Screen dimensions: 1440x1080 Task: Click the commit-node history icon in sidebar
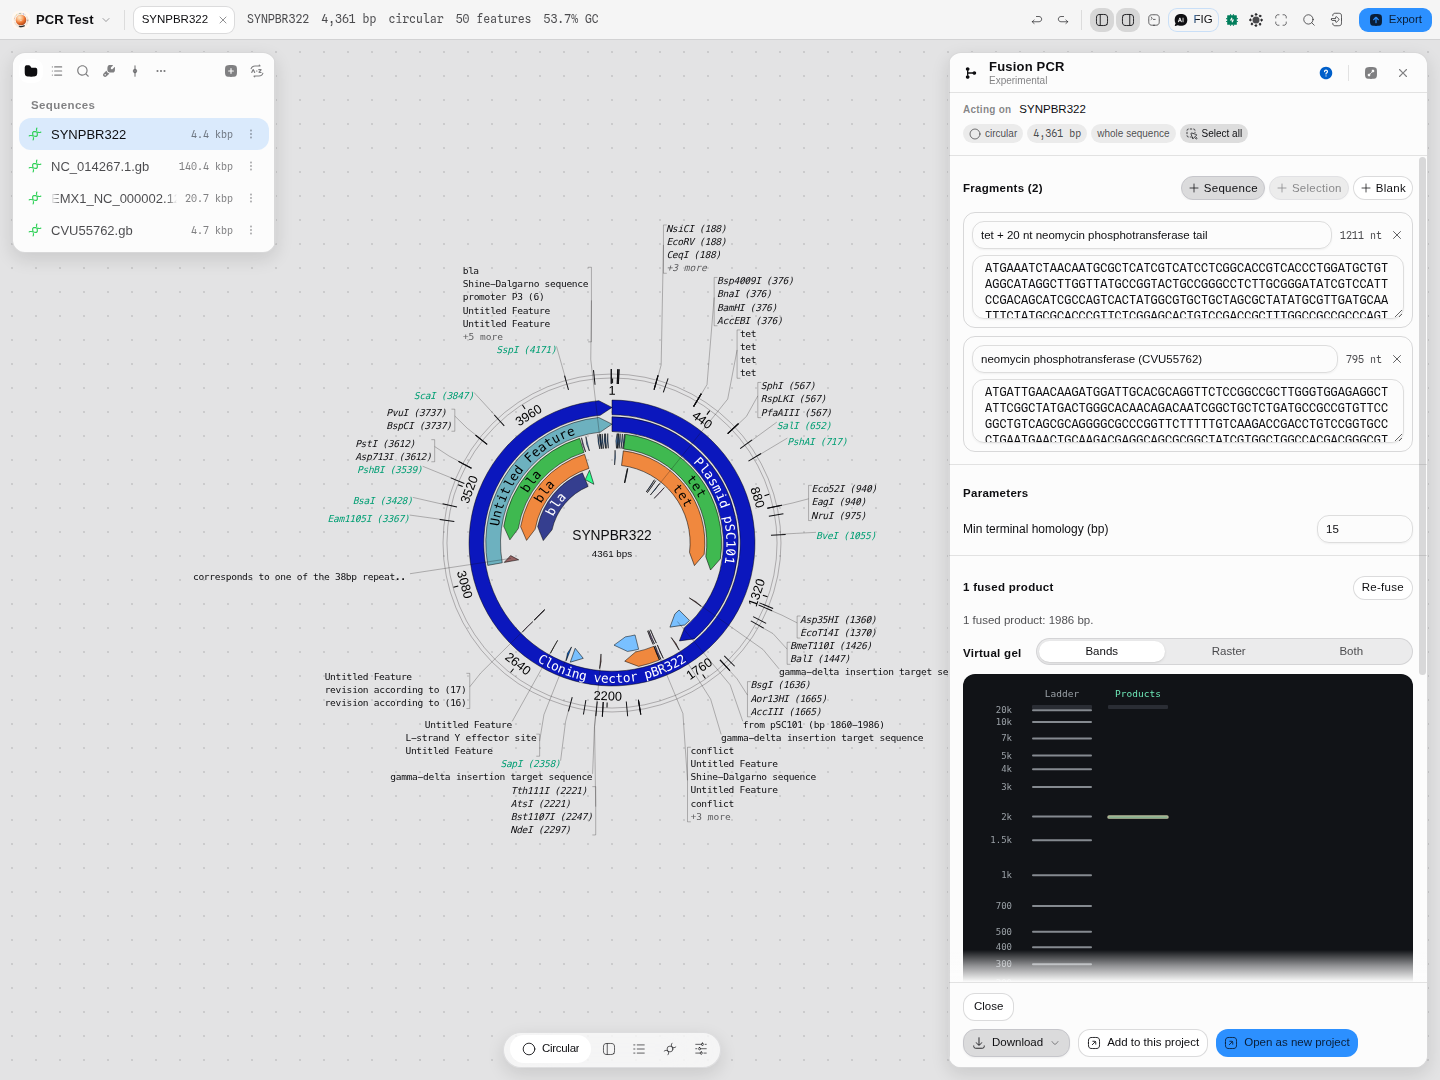coord(135,71)
